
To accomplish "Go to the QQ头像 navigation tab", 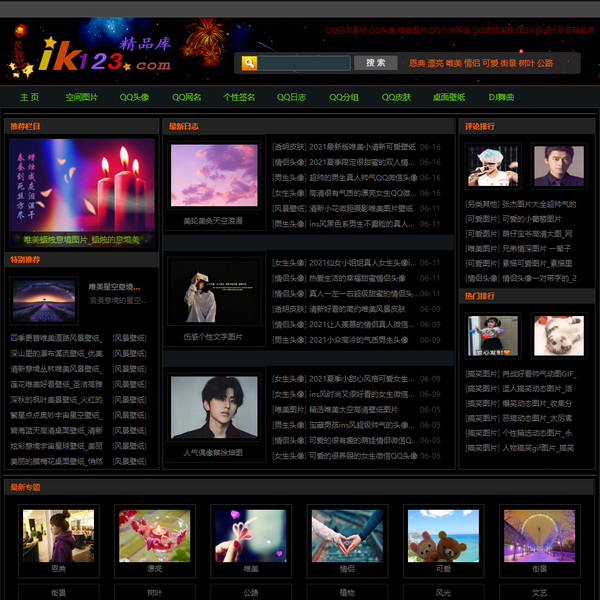I will coord(134,97).
